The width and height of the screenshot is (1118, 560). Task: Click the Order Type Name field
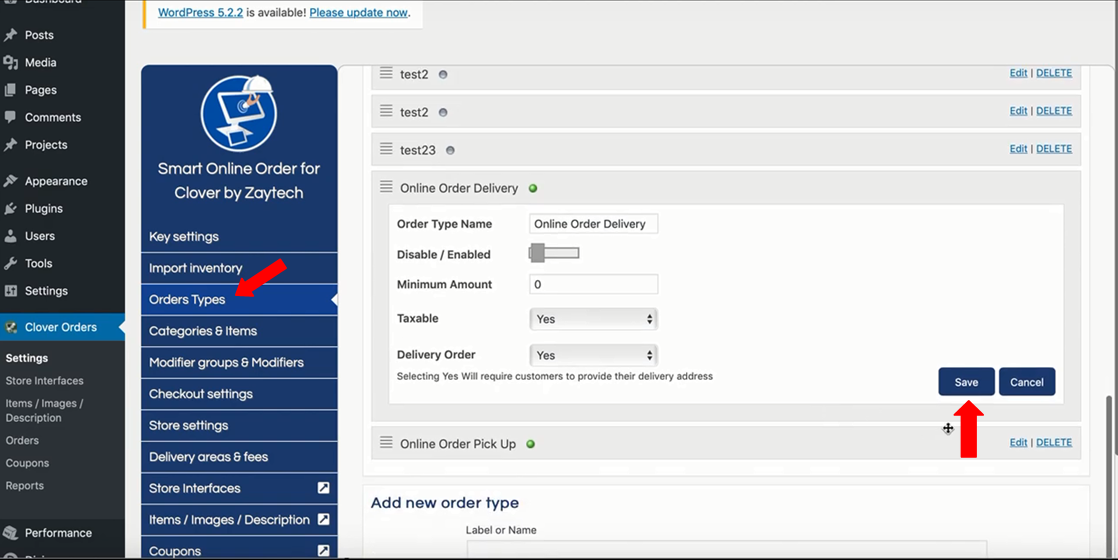click(593, 224)
